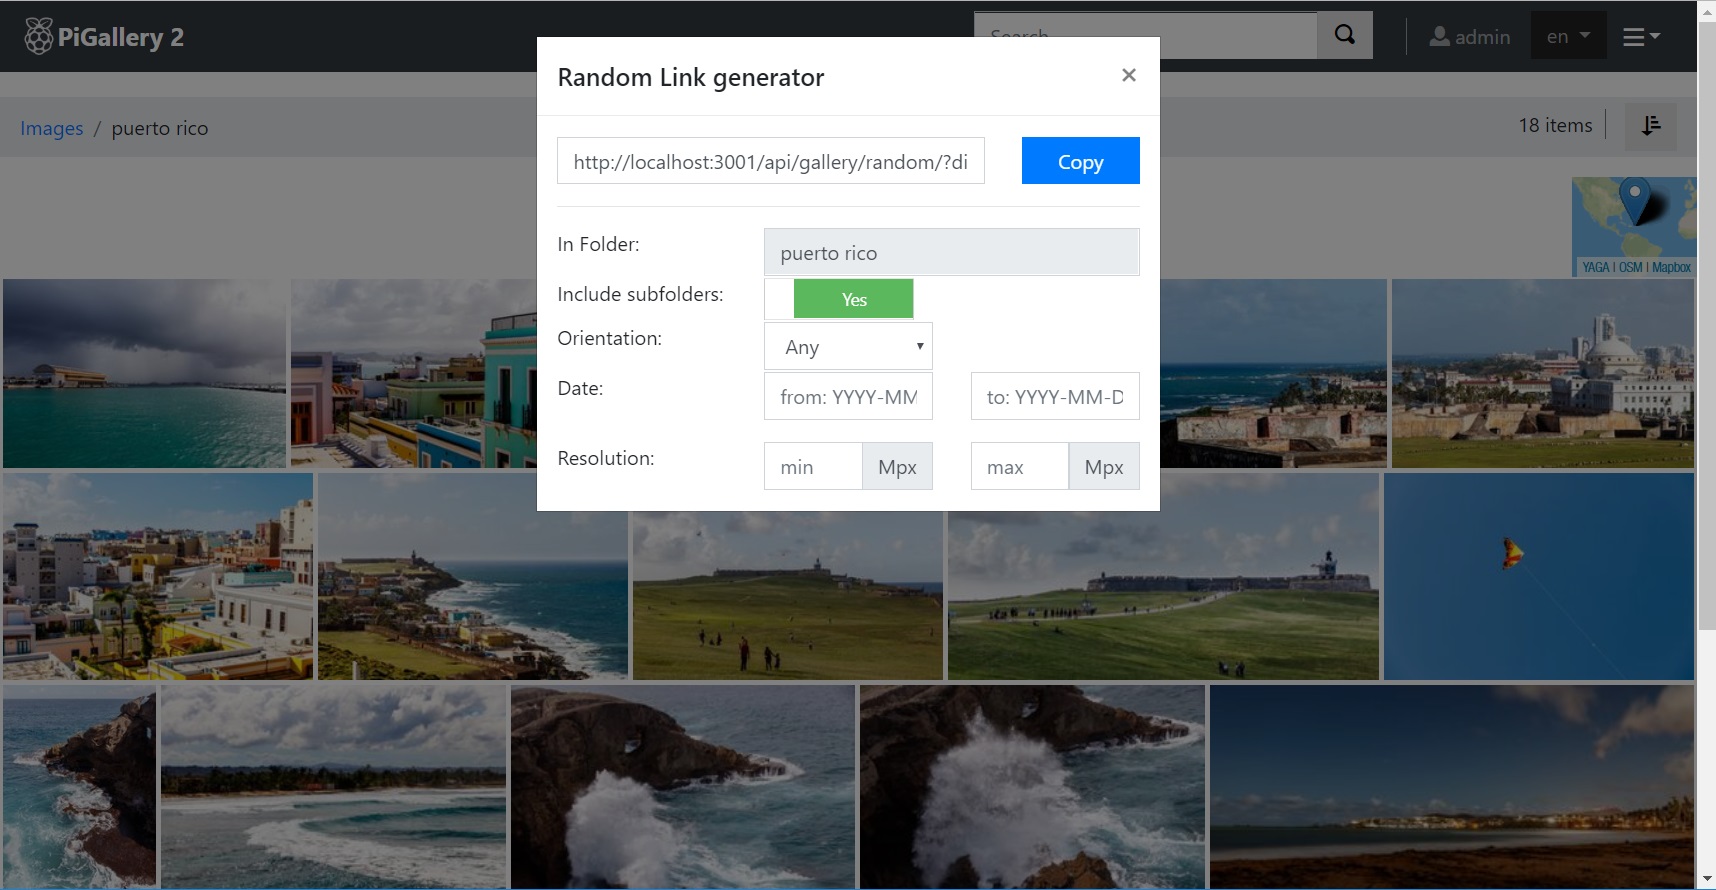Click the PiGallery 2 logo icon
This screenshot has height=890, width=1716.
(x=38, y=37)
